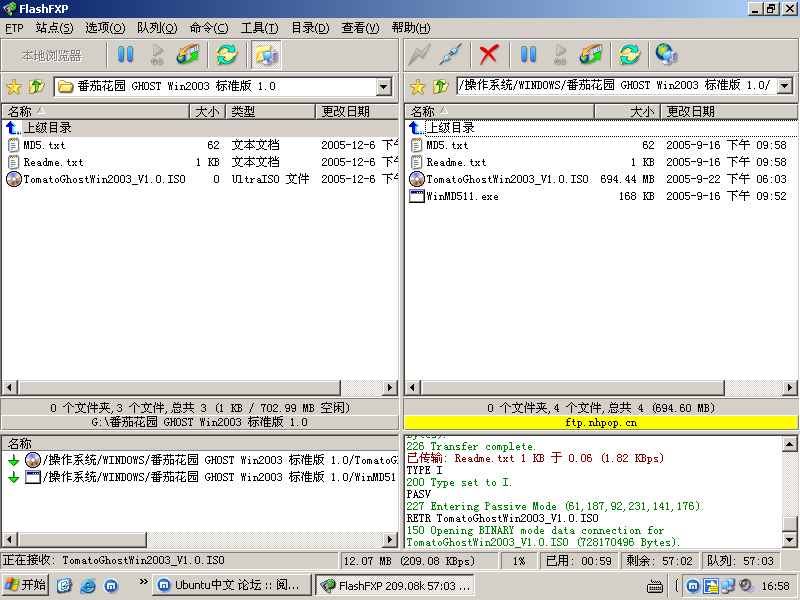This screenshot has height=600, width=800.
Task: Click the ftp.nhpop.cn yellow status bar
Action: tap(601, 422)
